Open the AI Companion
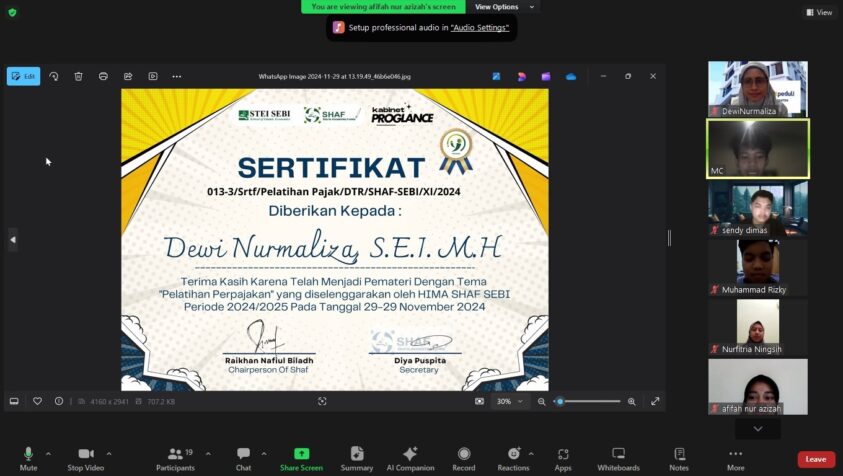This screenshot has height=476, width=843. click(410, 458)
